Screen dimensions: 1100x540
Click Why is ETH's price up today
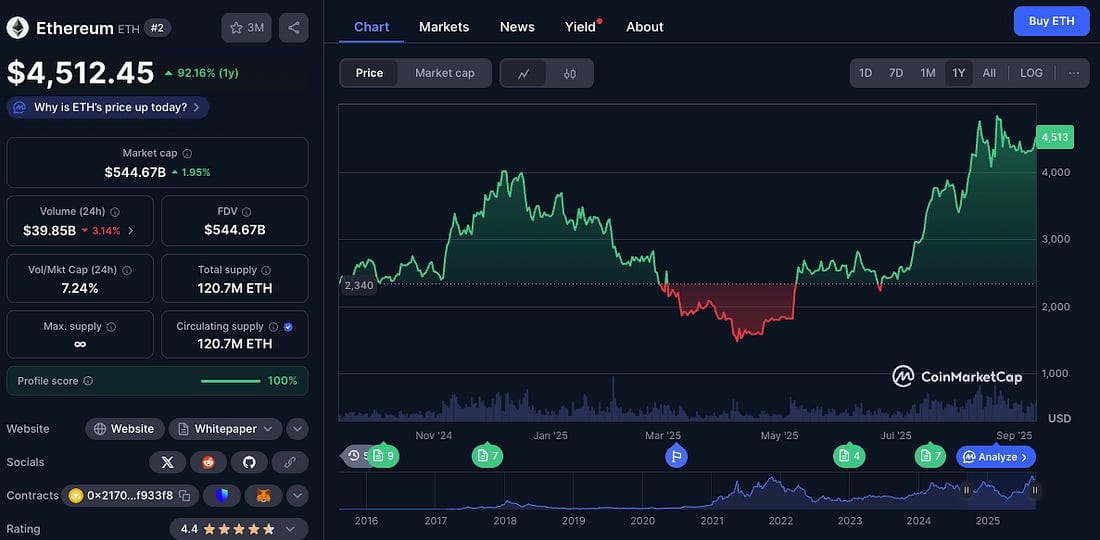pos(108,107)
